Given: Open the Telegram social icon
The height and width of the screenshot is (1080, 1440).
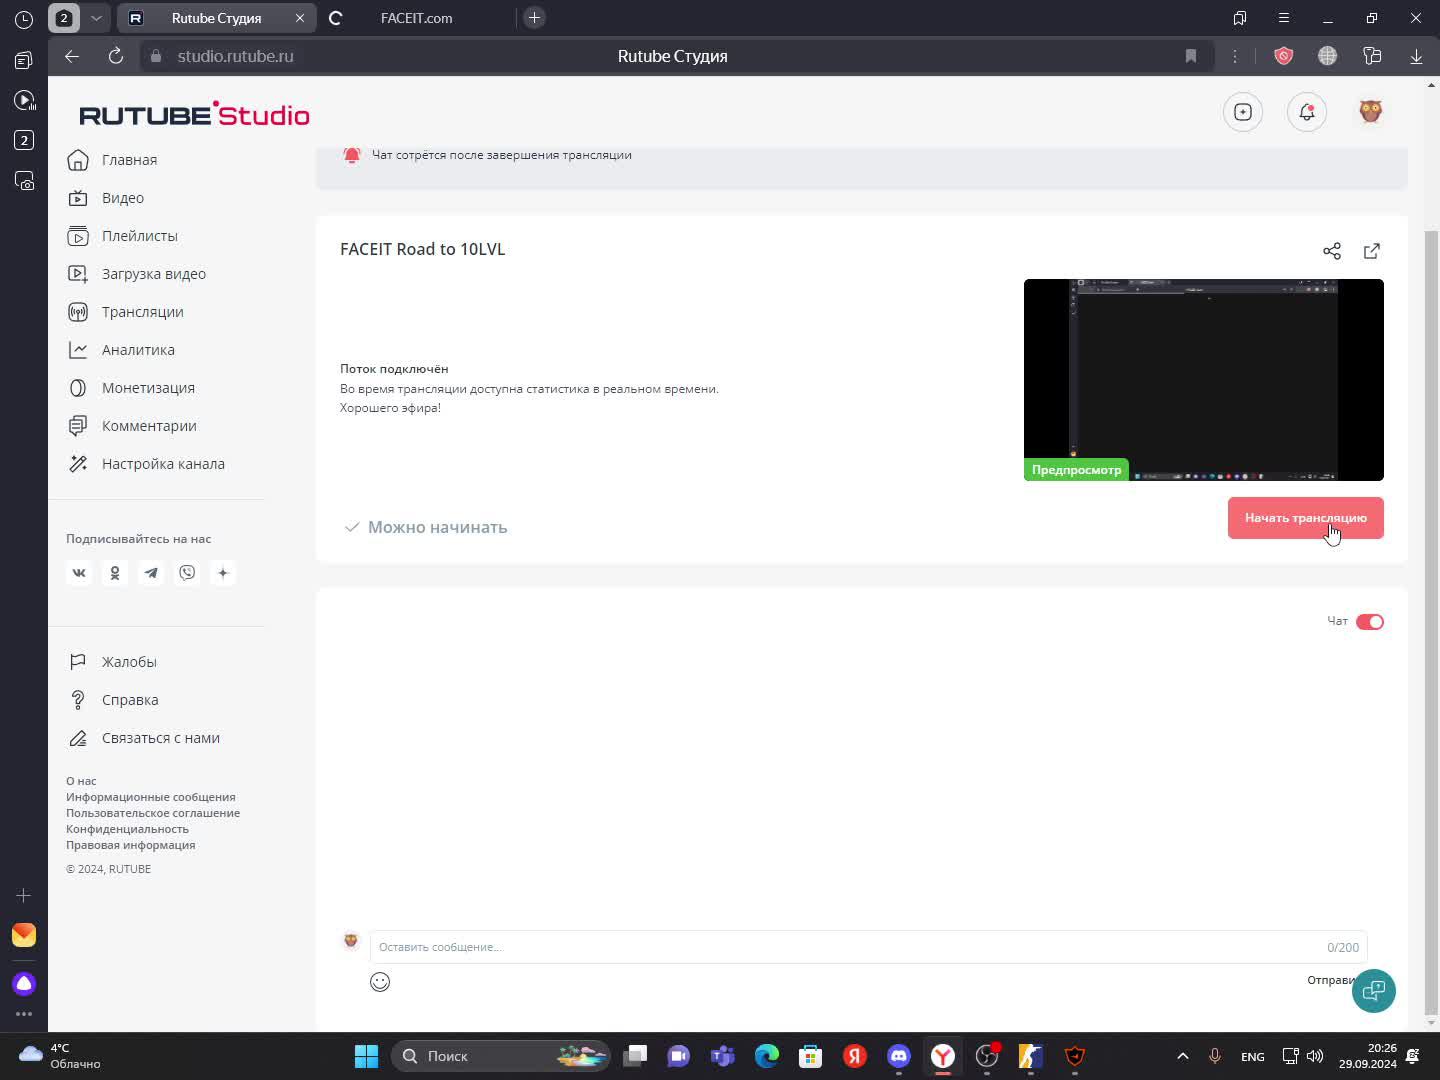Looking at the screenshot, I should [x=151, y=573].
